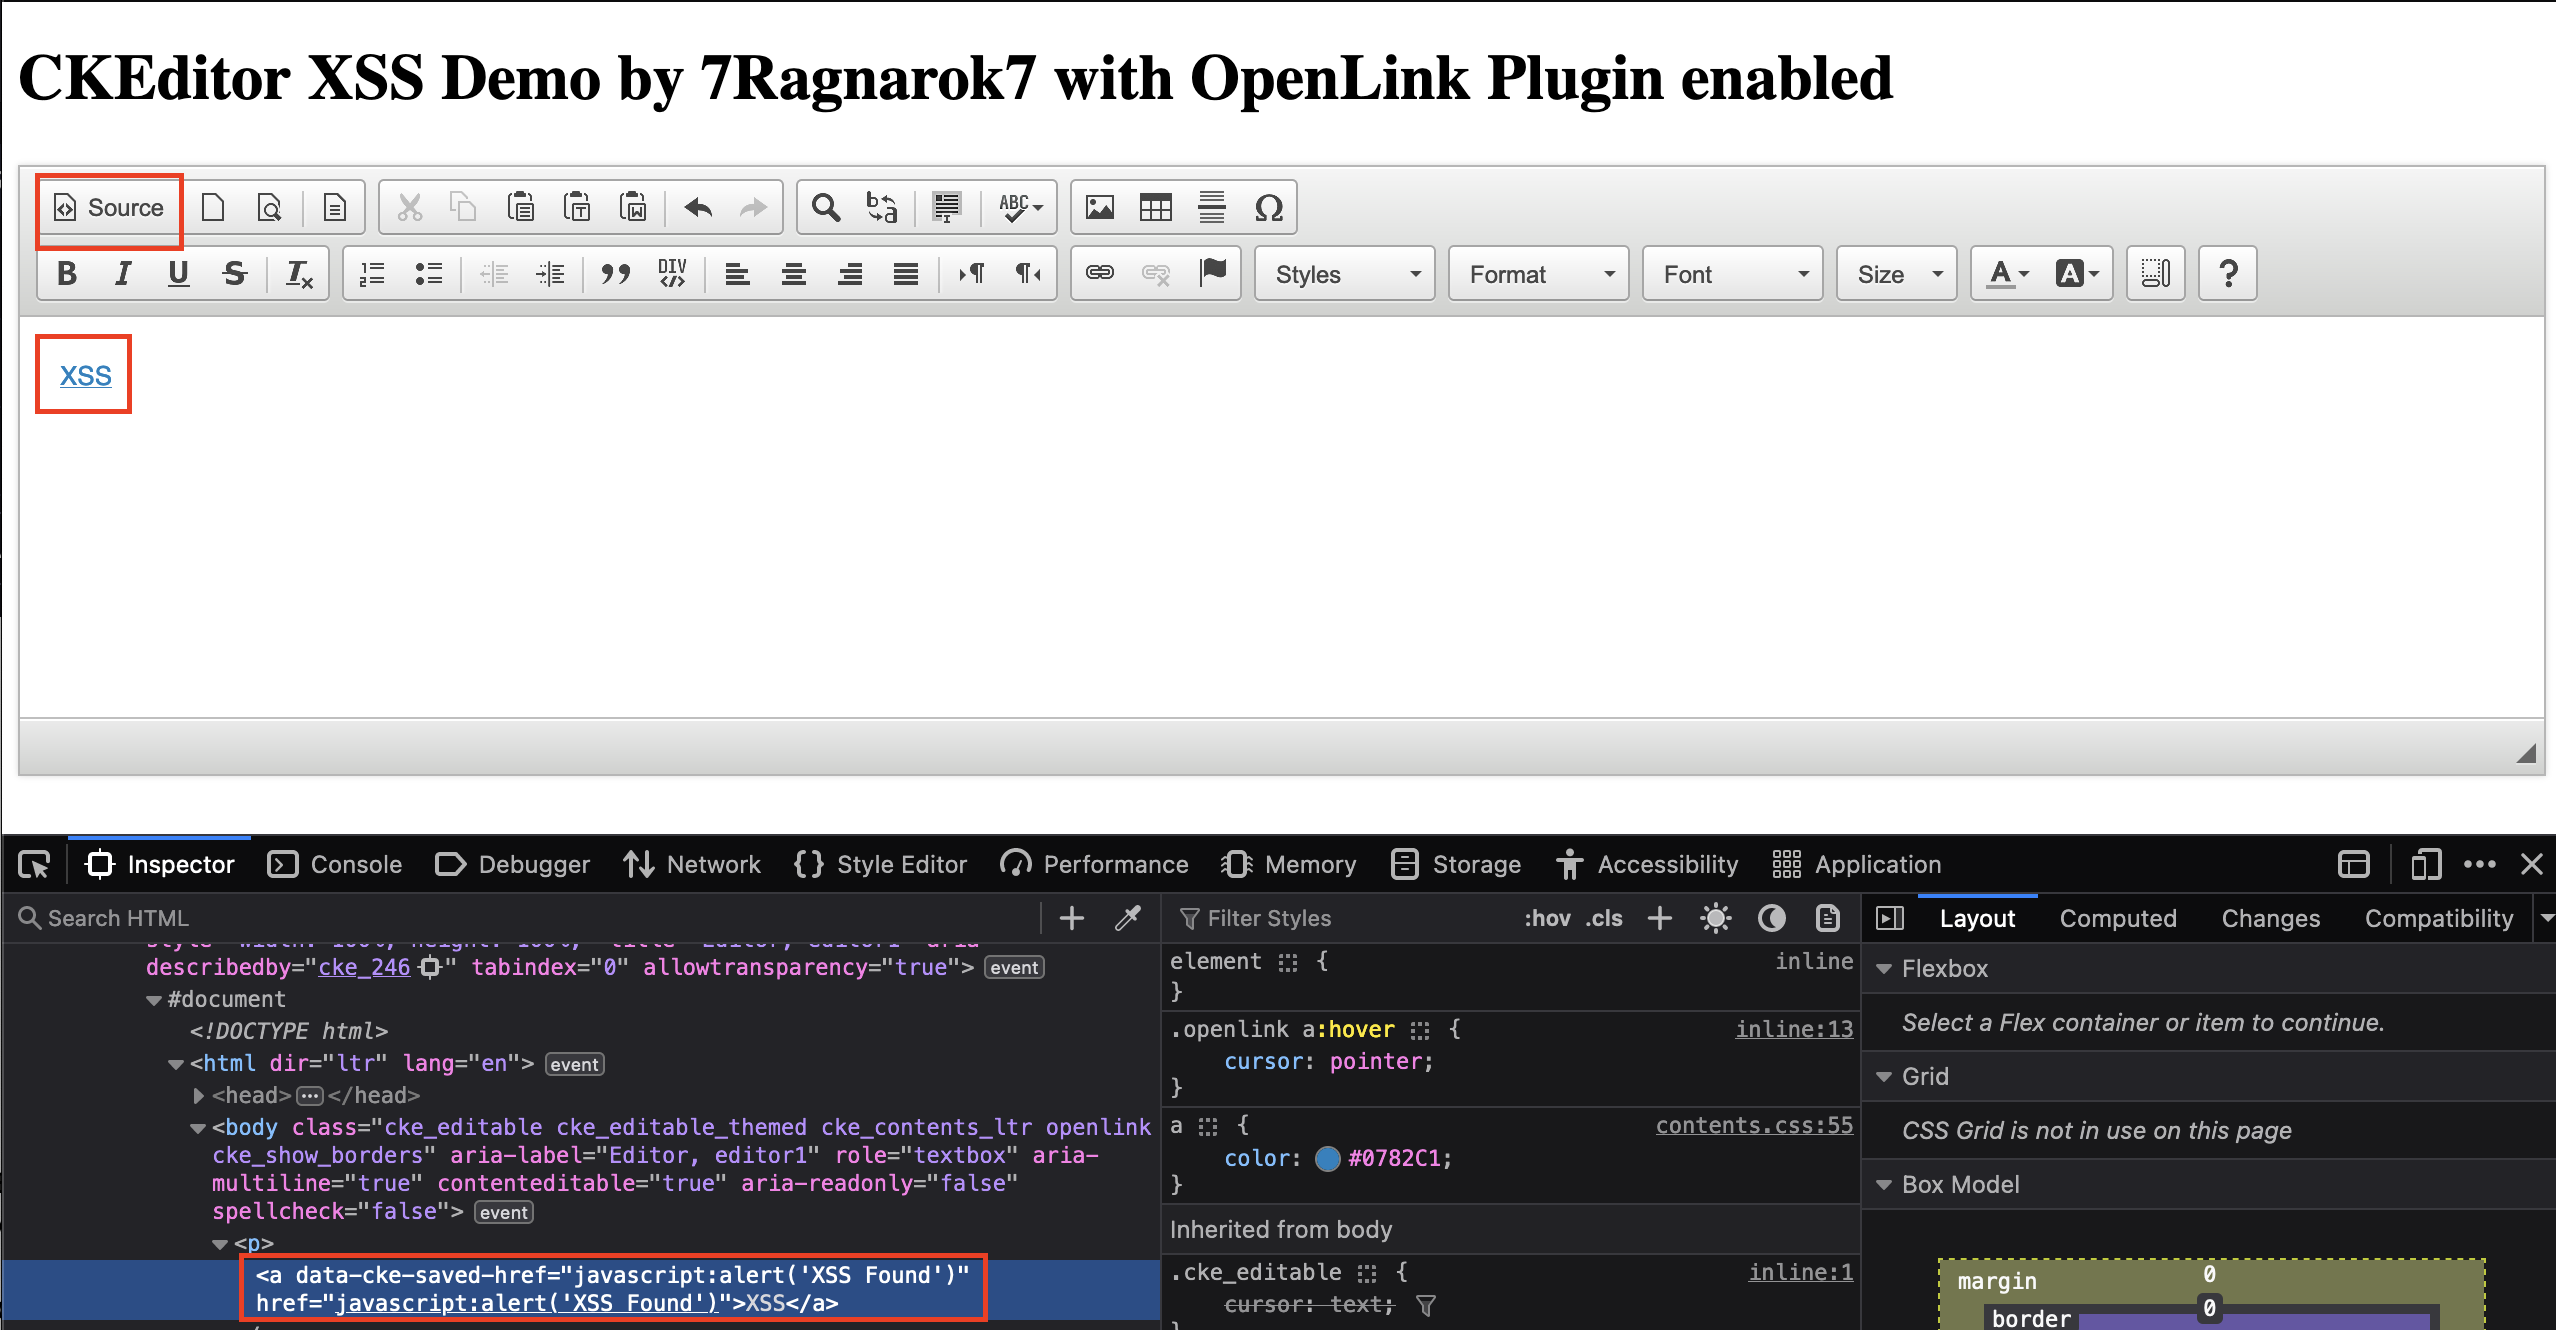Open Find magnifier tool

point(825,207)
